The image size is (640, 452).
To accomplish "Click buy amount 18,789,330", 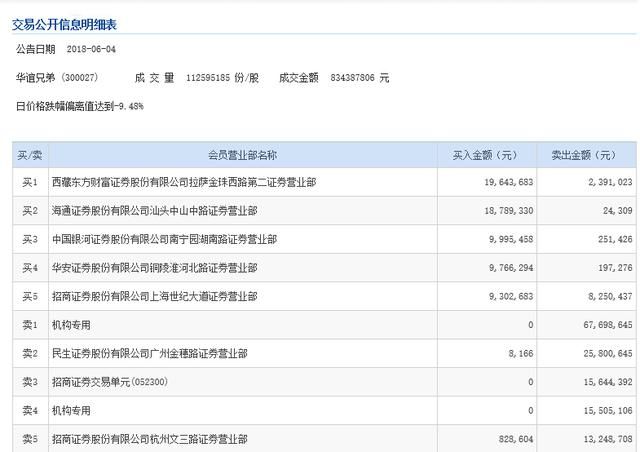I will pyautogui.click(x=509, y=211).
